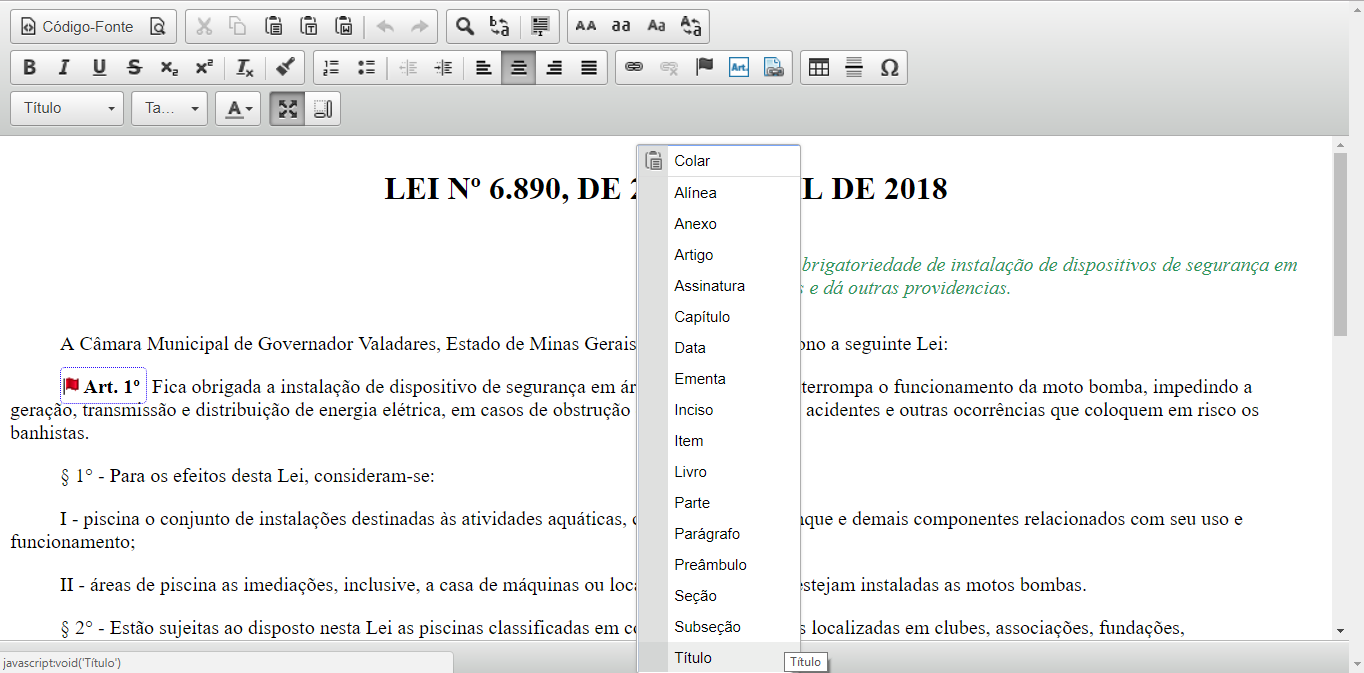
Task: Click the Redo arrow
Action: [x=419, y=27]
